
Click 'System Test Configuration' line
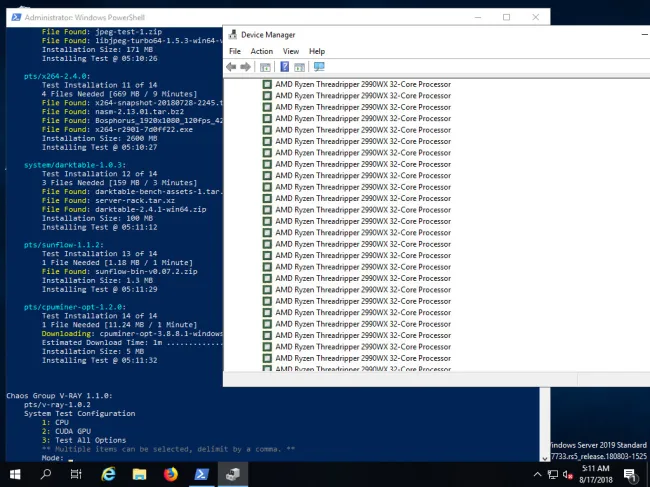pos(80,414)
